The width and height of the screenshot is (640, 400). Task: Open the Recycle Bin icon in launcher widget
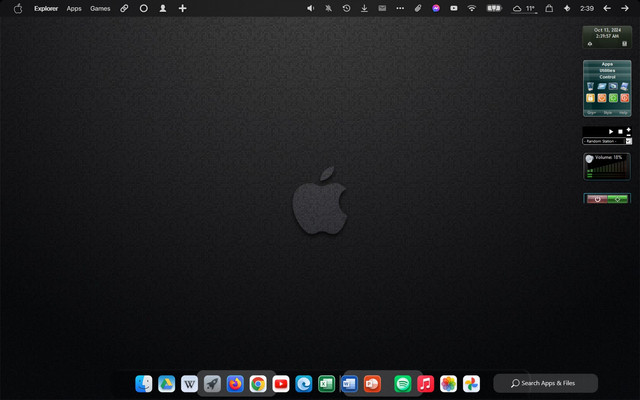coord(590,87)
